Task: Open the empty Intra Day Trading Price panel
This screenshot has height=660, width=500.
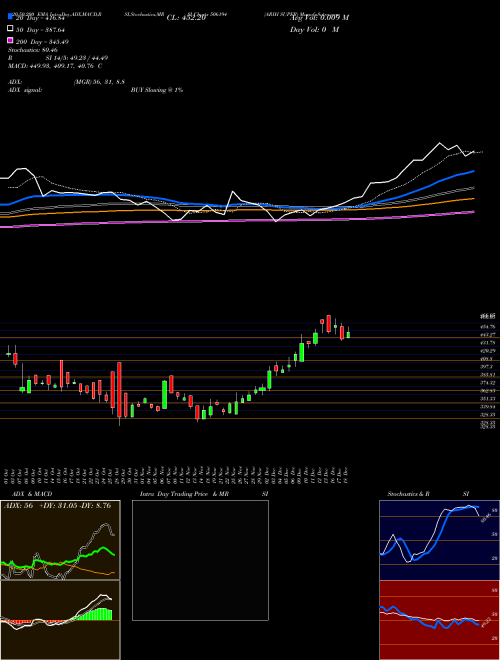Action: click(200, 560)
